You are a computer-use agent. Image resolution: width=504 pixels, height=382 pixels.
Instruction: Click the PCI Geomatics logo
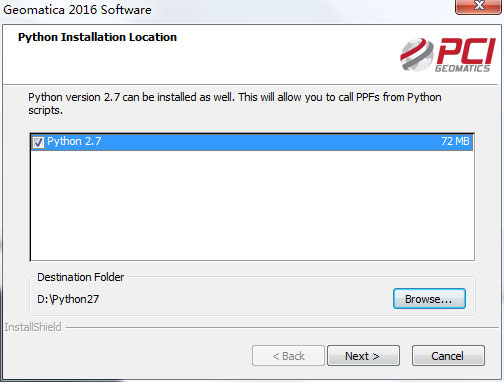point(448,54)
